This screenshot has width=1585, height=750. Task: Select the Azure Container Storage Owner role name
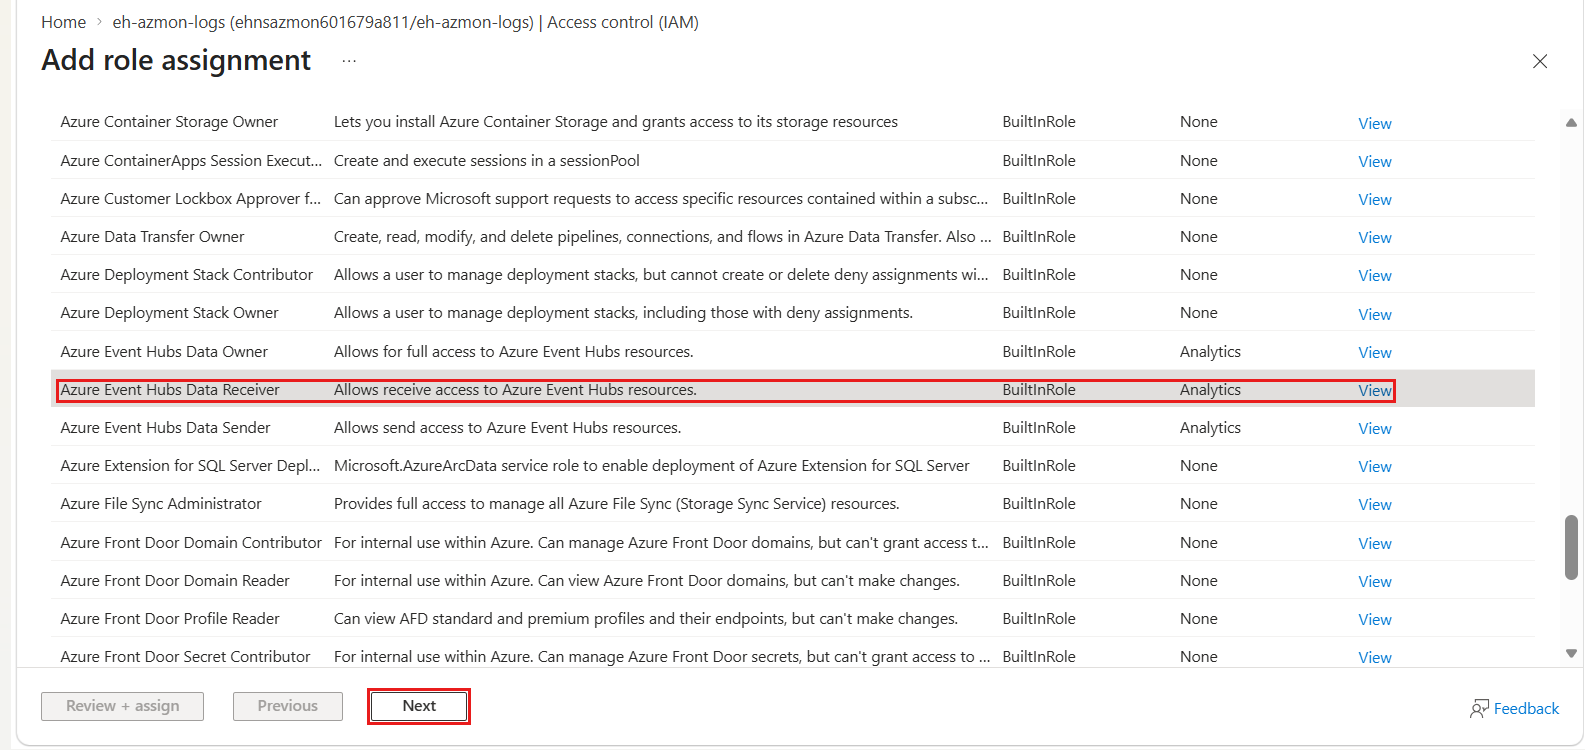[x=169, y=122]
